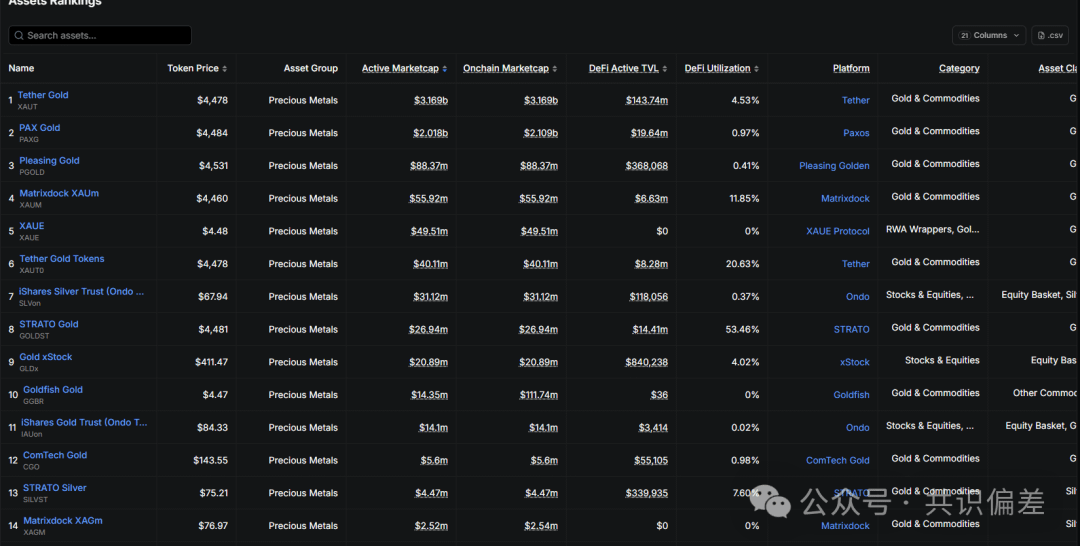Open the Matrixdock XAUm asset link

point(59,193)
